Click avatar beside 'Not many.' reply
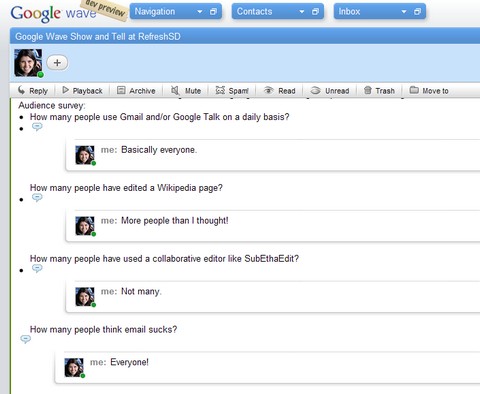 pos(85,297)
